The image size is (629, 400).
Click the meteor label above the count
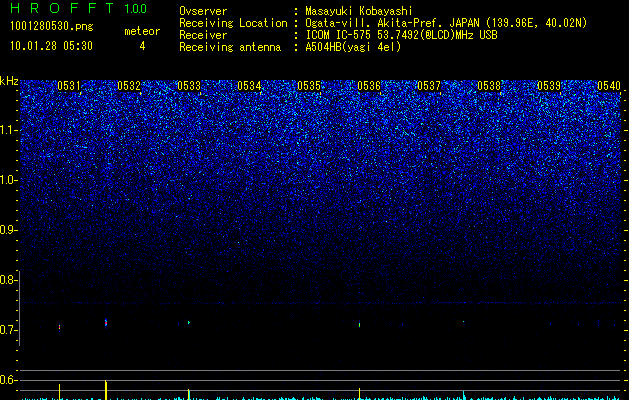(142, 31)
